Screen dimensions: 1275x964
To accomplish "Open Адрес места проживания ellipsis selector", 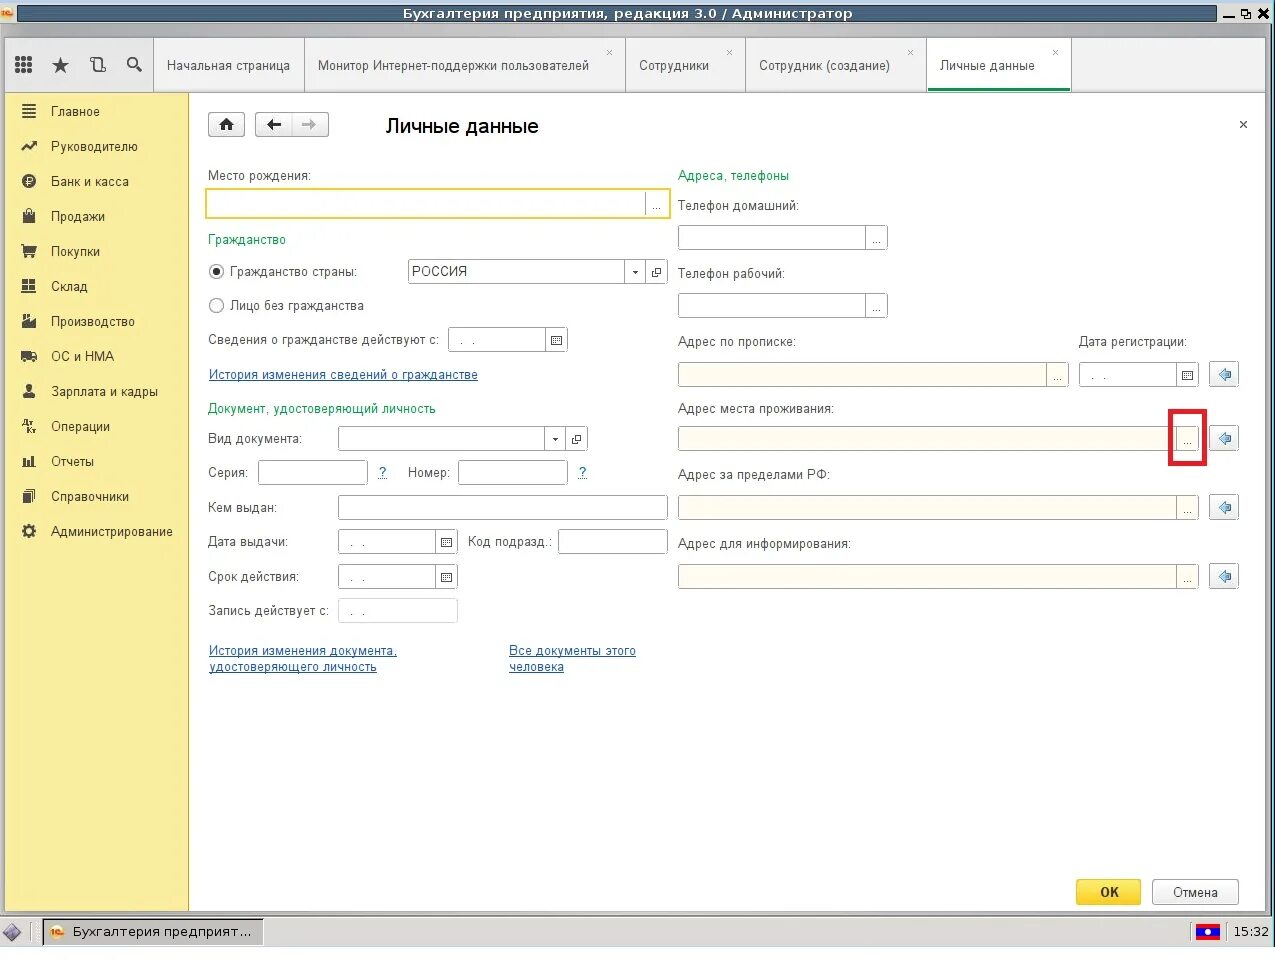I will click(1187, 439).
